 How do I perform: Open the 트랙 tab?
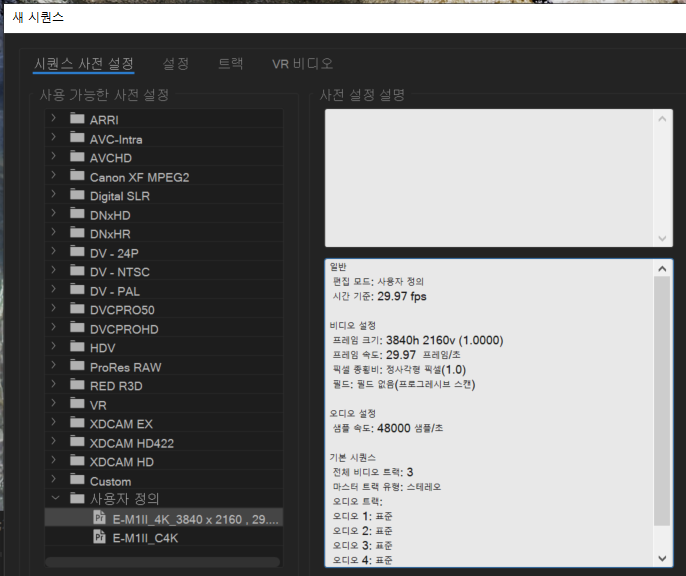click(231, 64)
